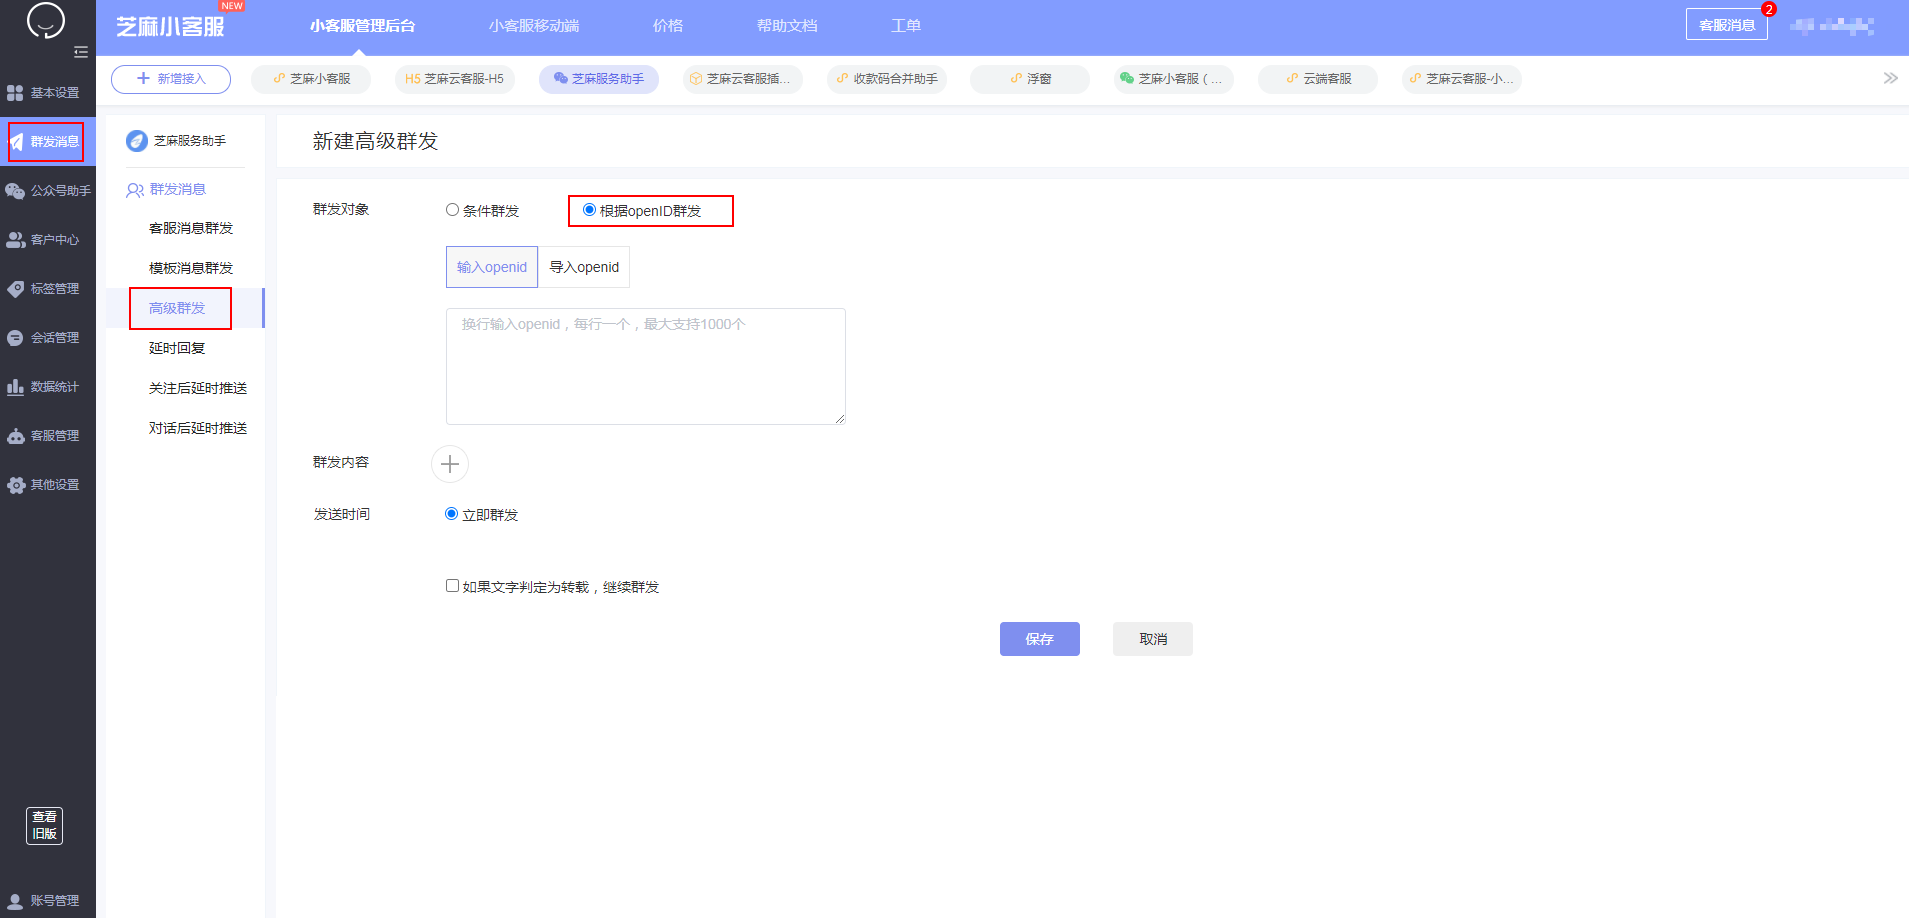Open 工单 in the top menu
This screenshot has height=918, width=1909.
tap(906, 26)
